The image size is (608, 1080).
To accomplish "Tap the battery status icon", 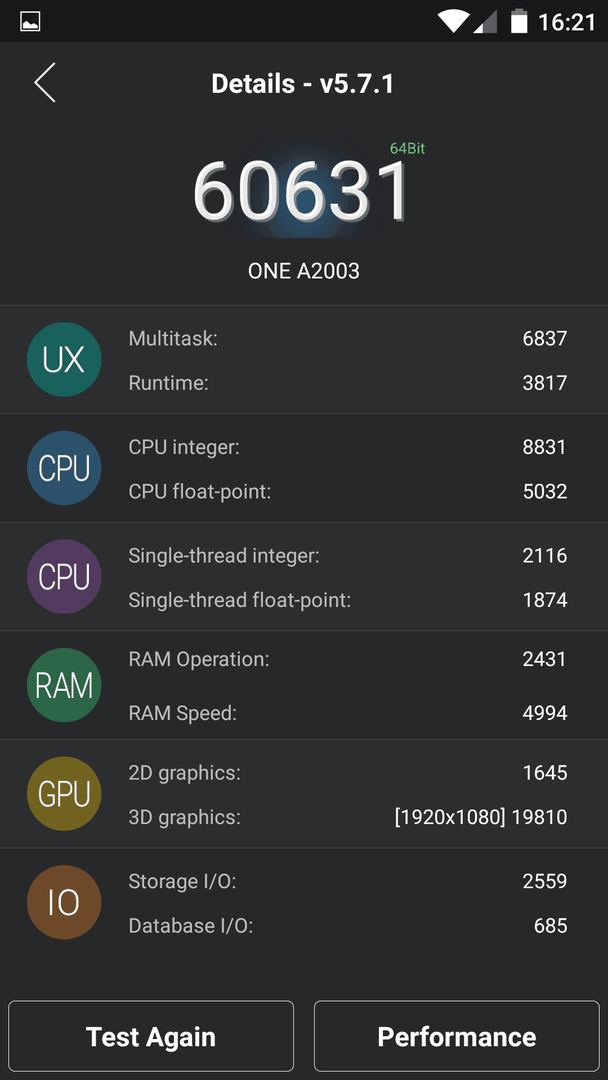I will tap(518, 21).
